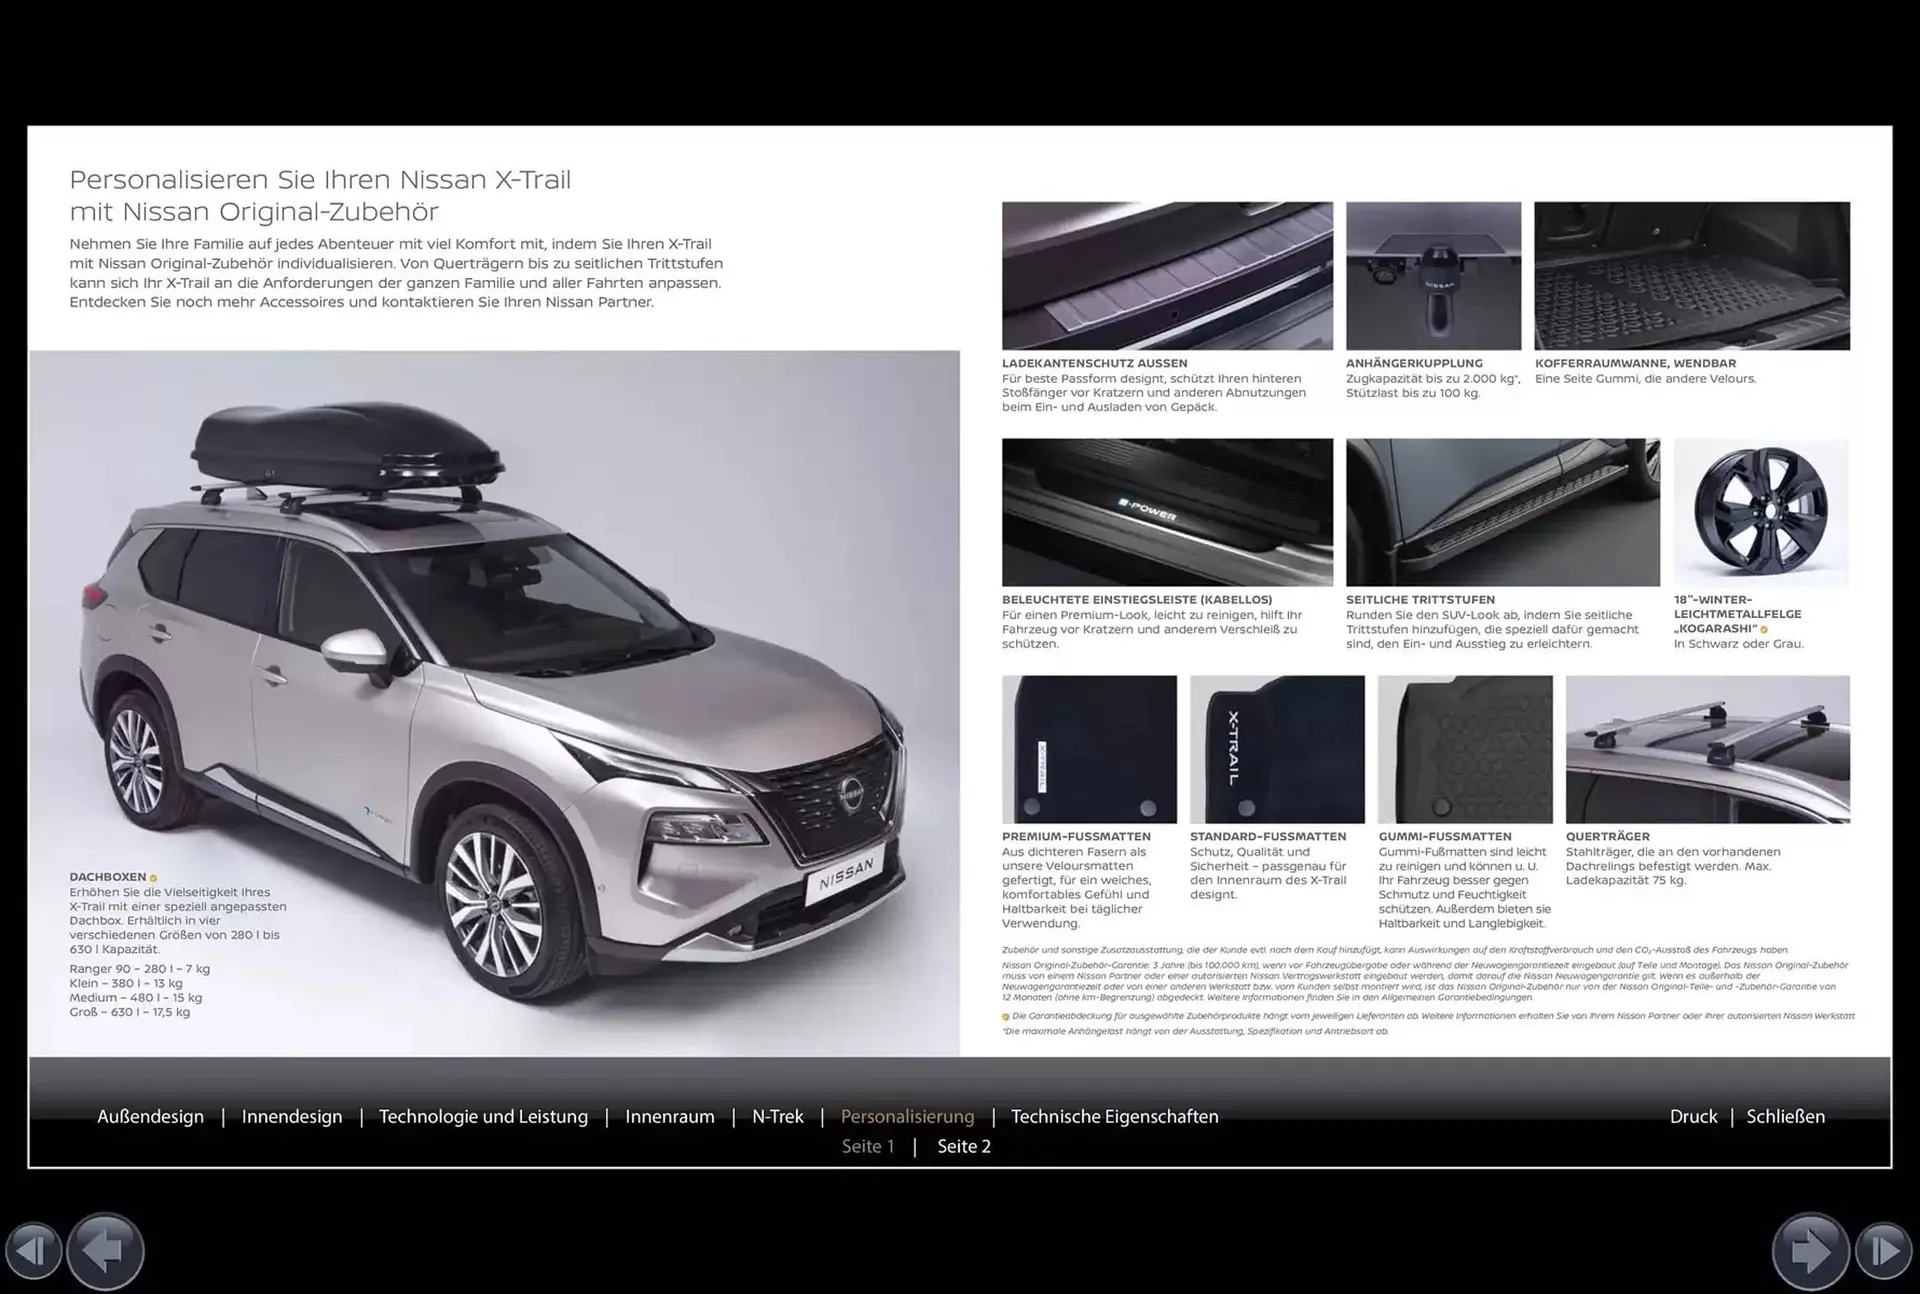Viewport: 1920px width, 1294px height.
Task: Select the Personalisierung section
Action: tap(907, 1116)
